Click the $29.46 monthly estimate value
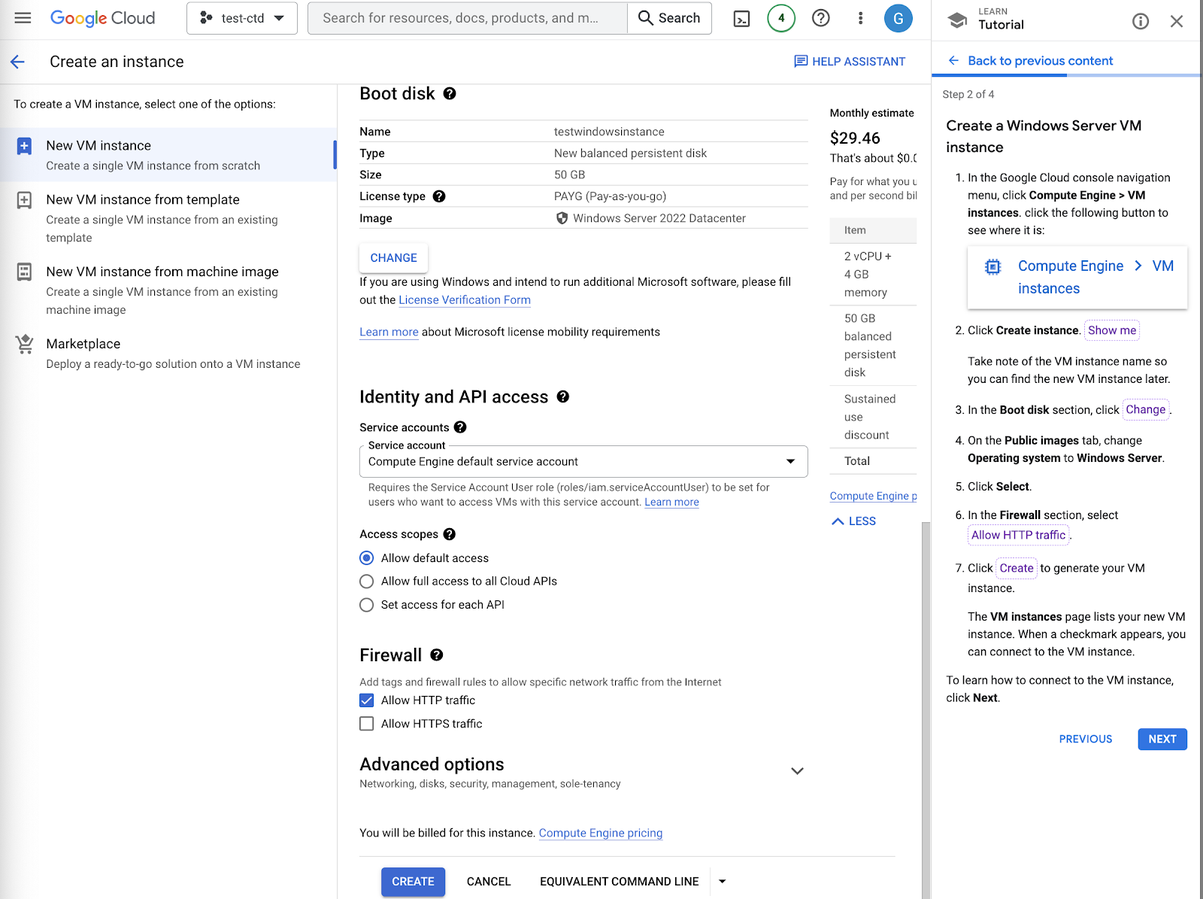1203x899 pixels. (x=855, y=138)
